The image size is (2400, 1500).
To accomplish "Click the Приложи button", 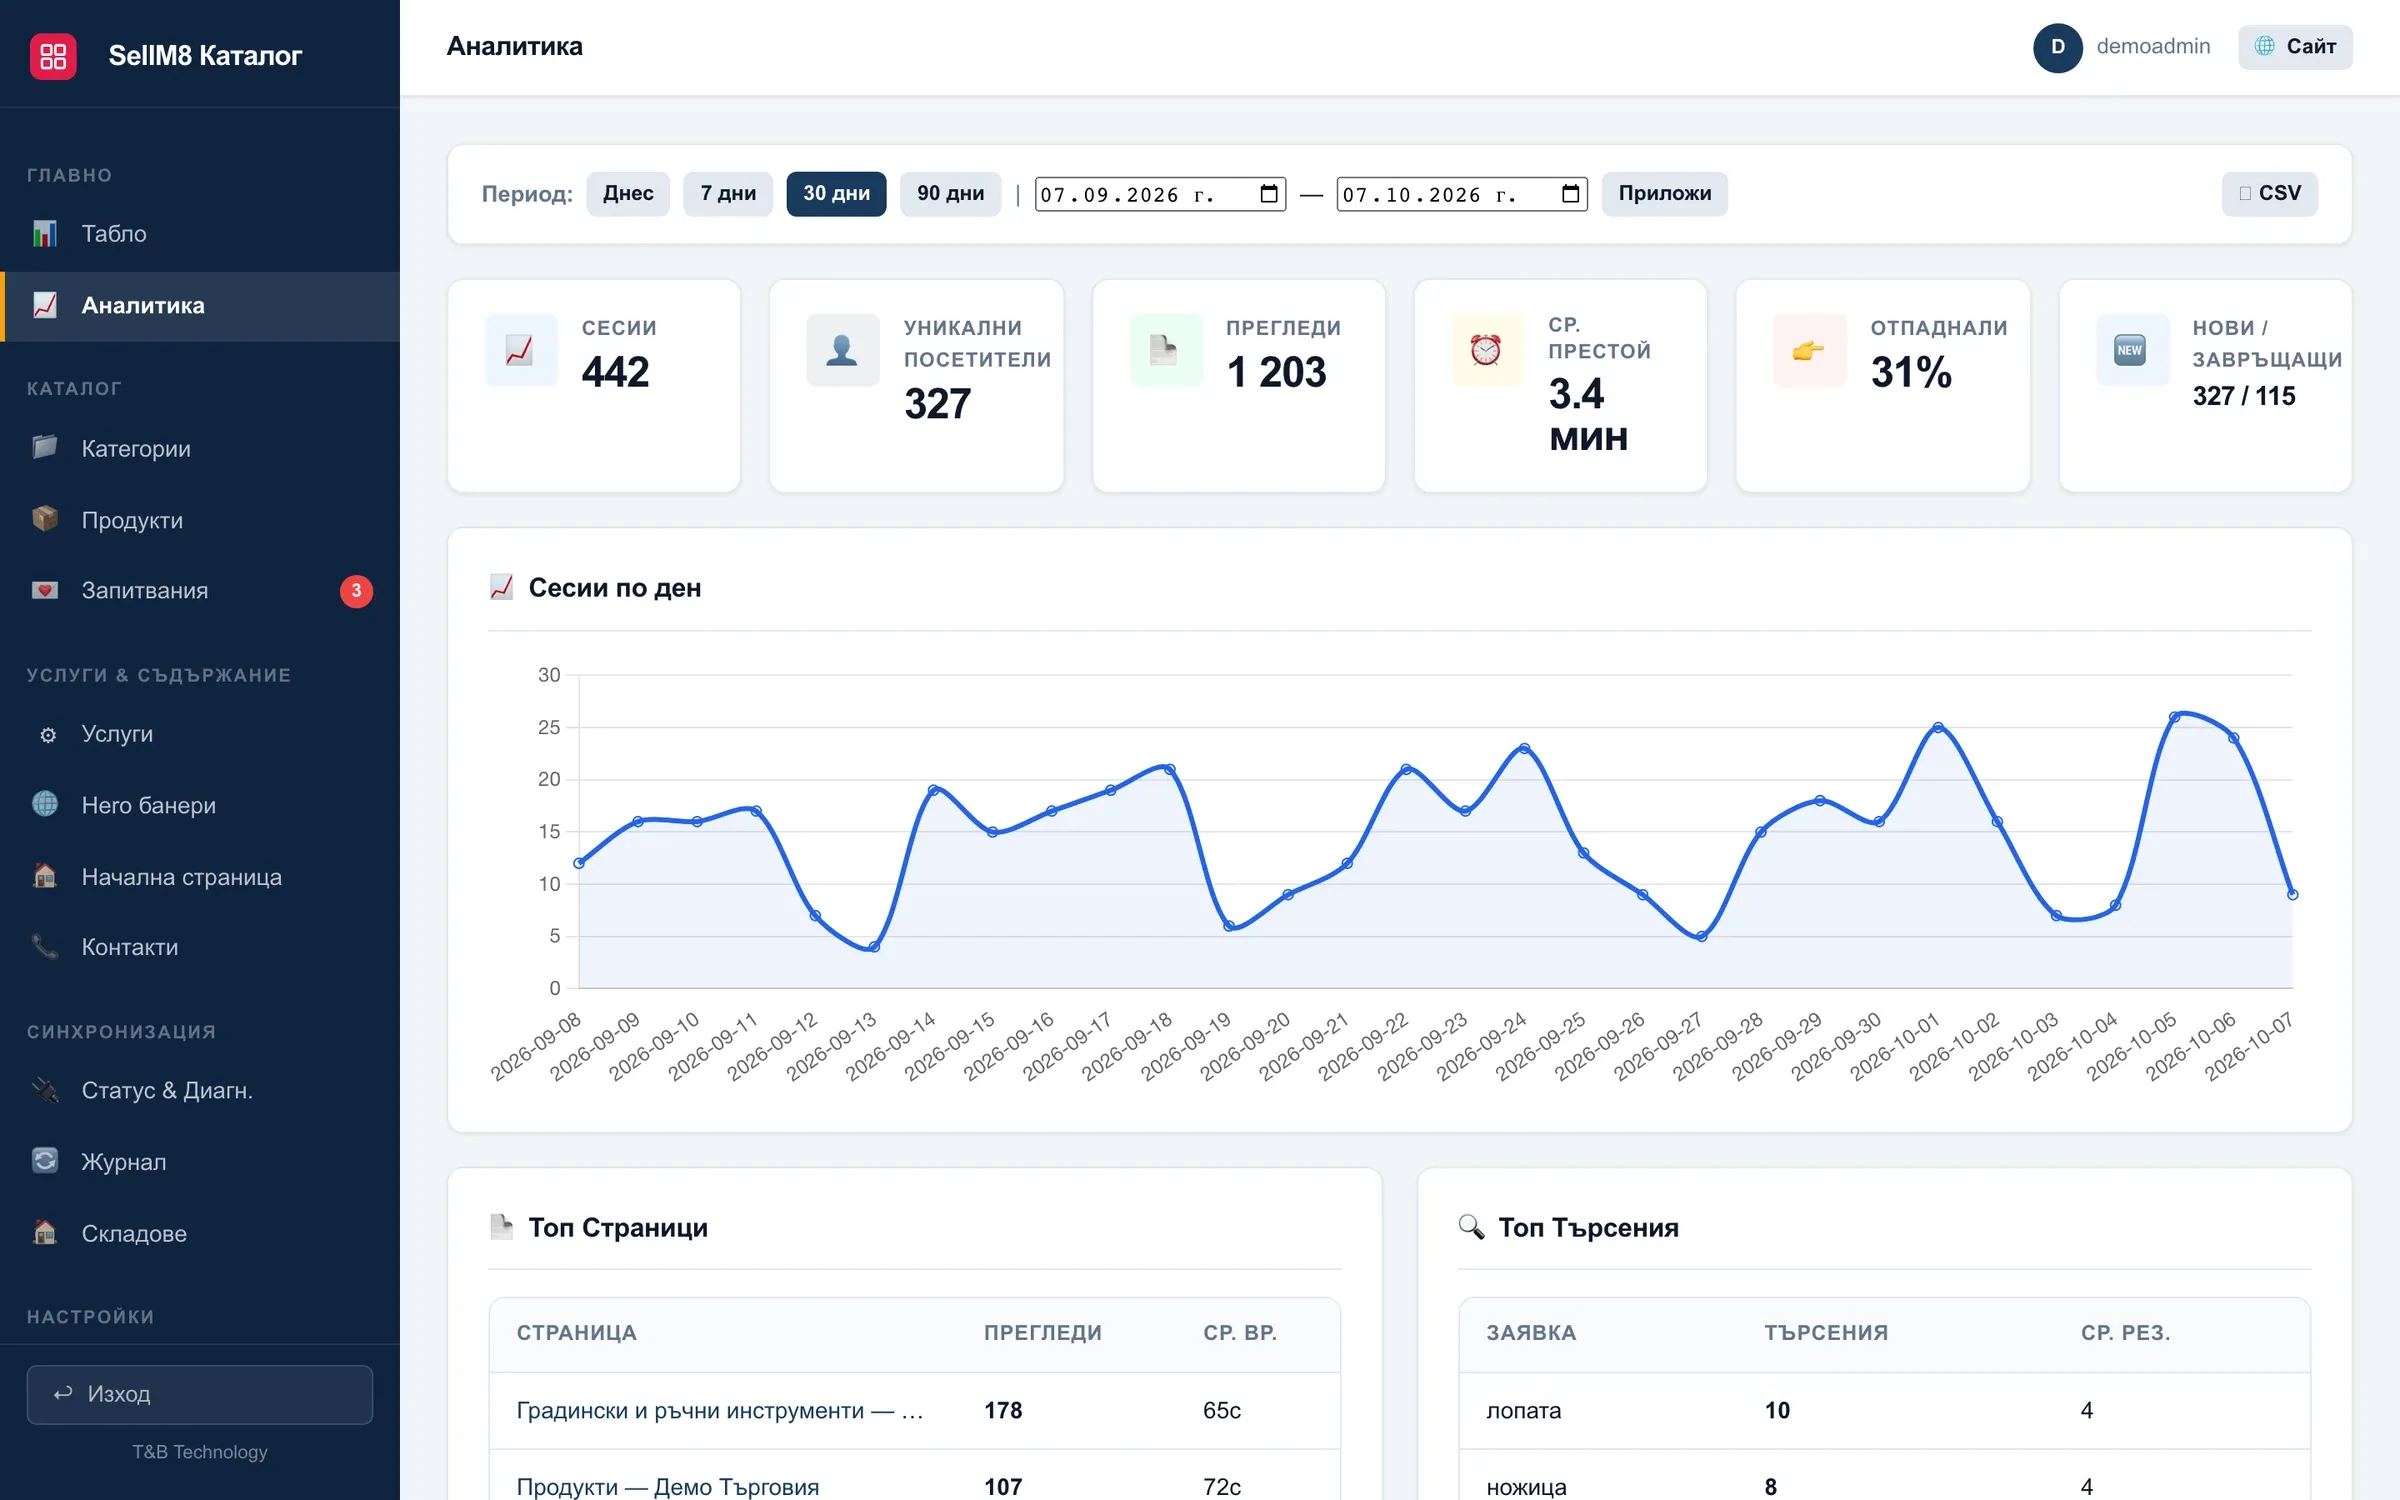I will pyautogui.click(x=1664, y=194).
